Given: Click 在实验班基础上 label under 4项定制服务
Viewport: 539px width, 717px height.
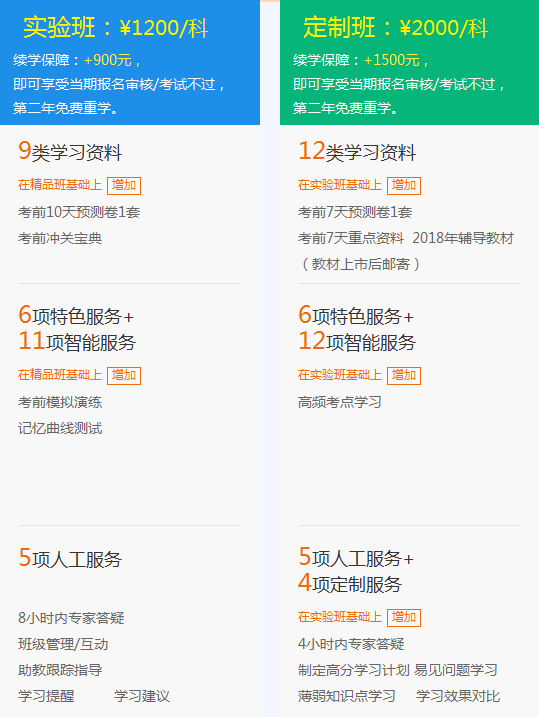Looking at the screenshot, I should [340, 617].
